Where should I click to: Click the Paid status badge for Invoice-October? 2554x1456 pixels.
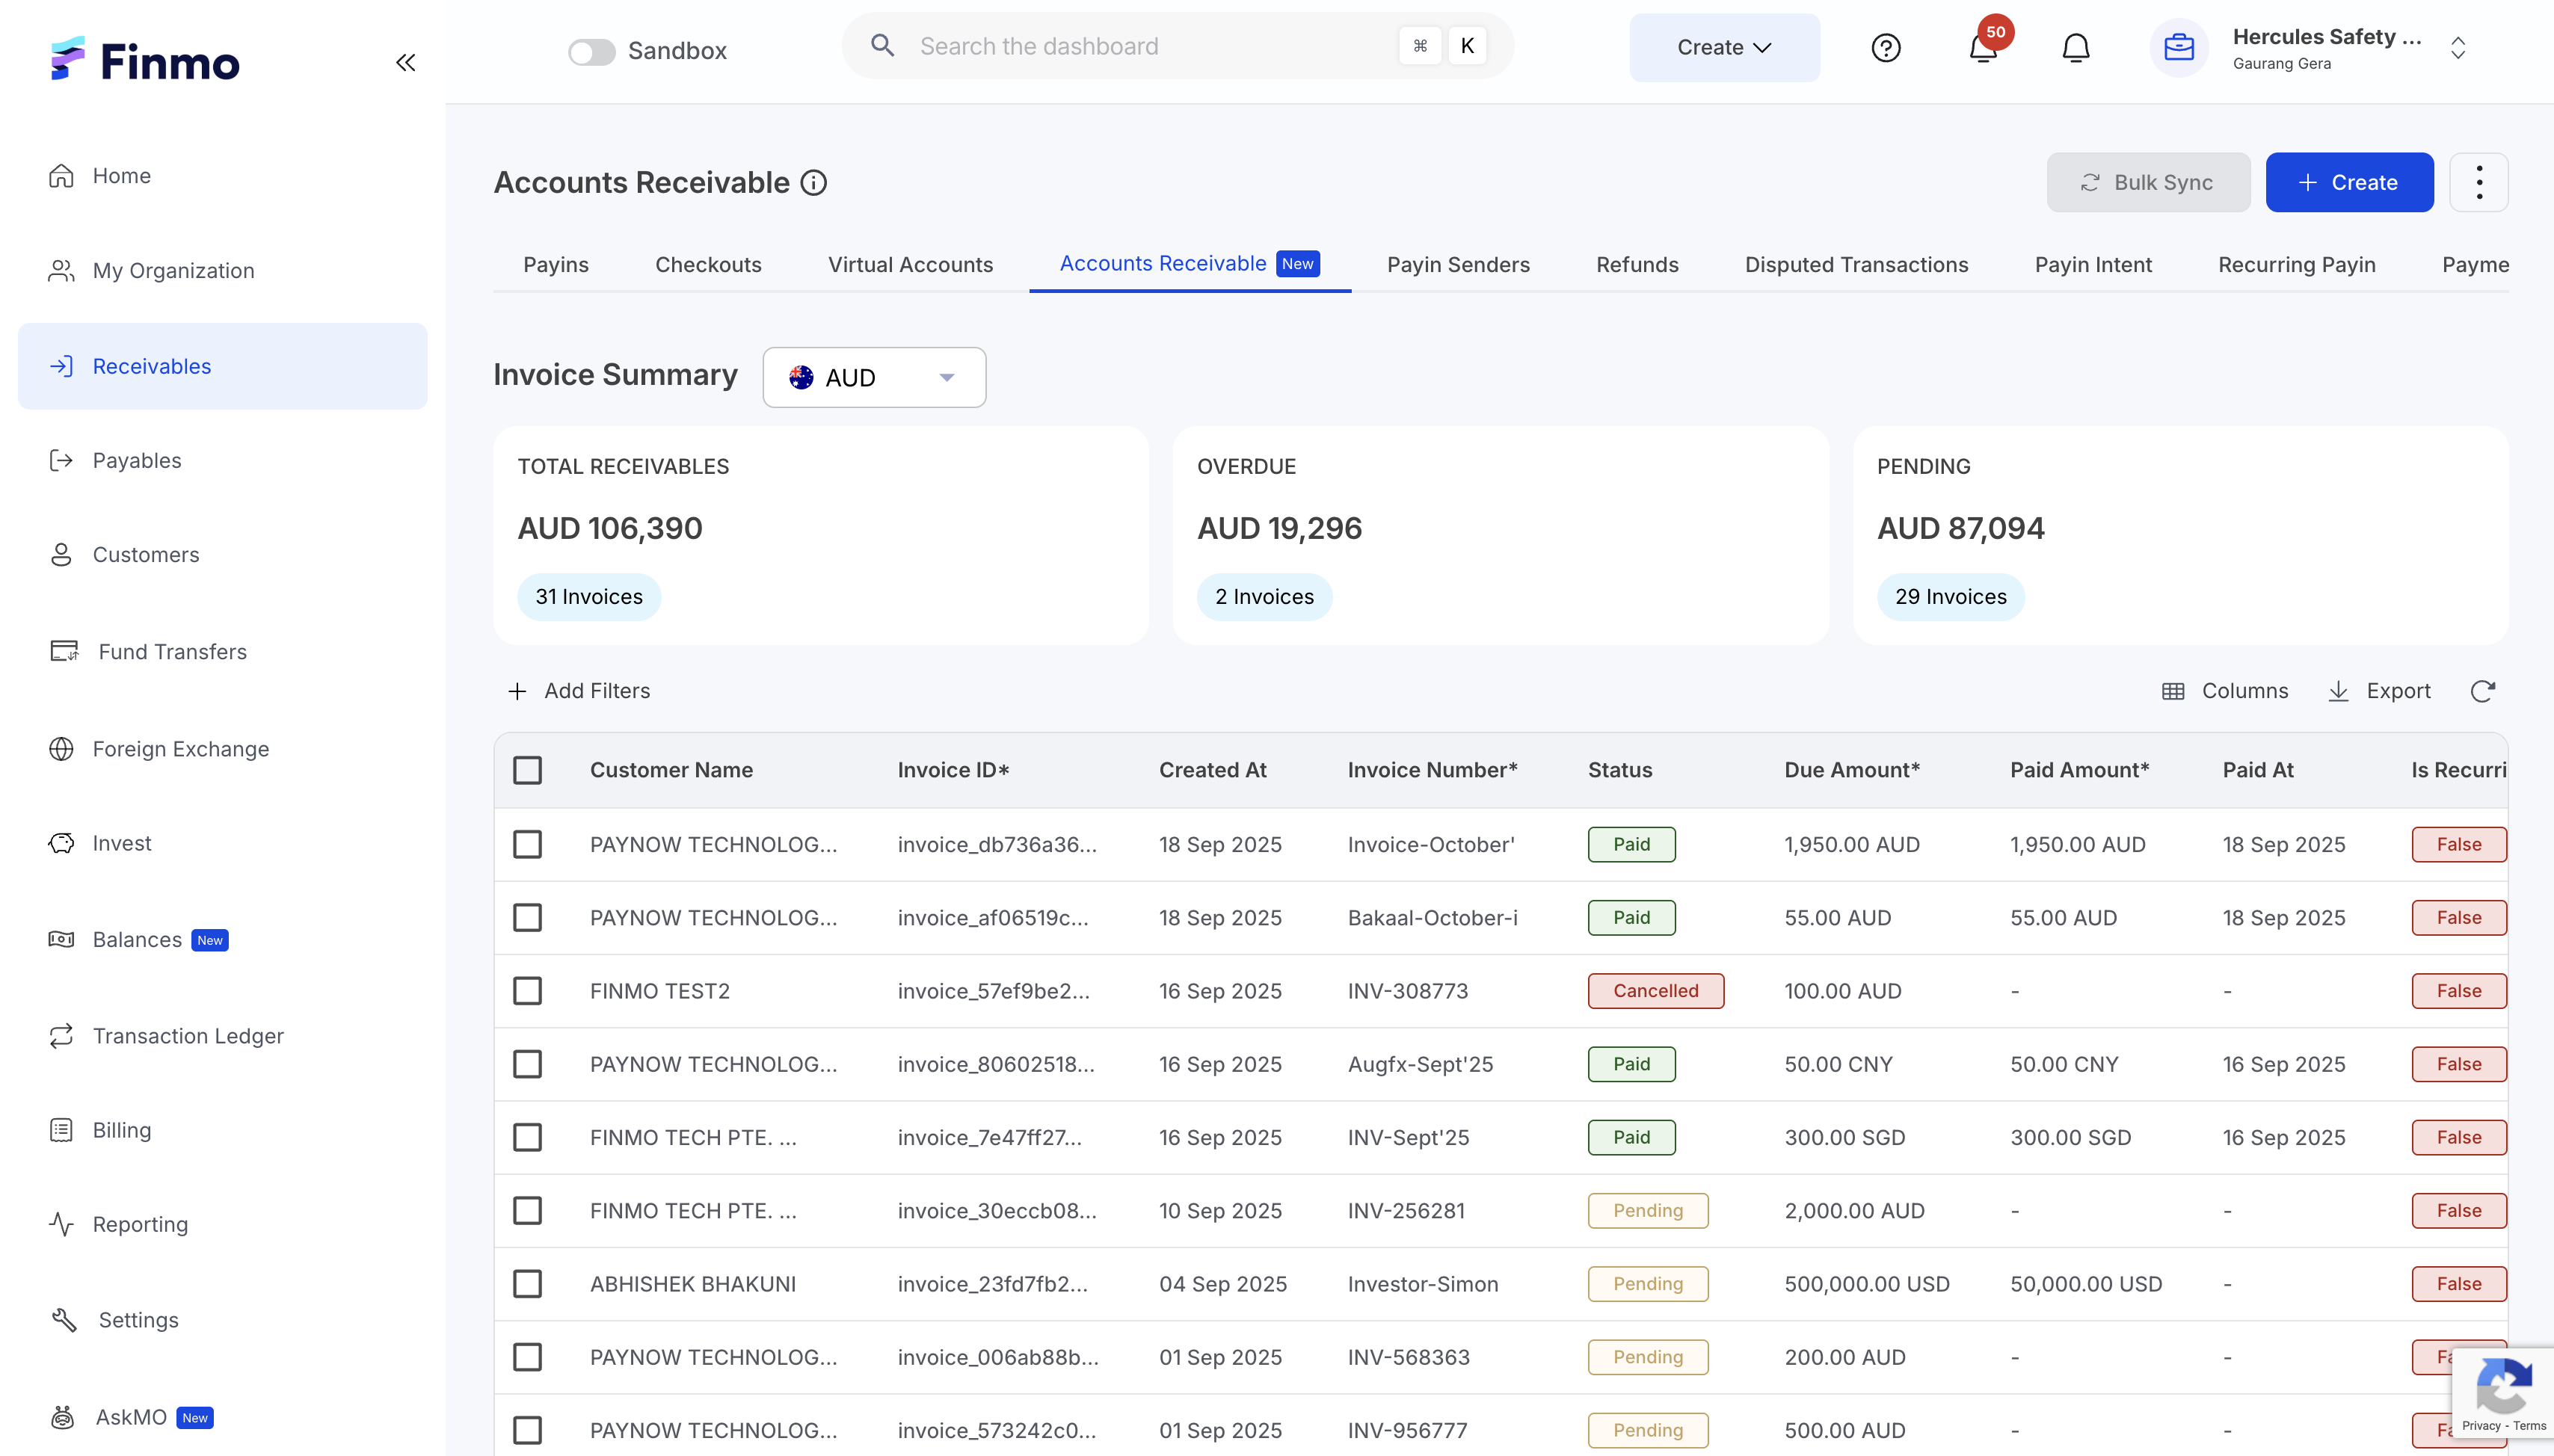pyautogui.click(x=1631, y=844)
